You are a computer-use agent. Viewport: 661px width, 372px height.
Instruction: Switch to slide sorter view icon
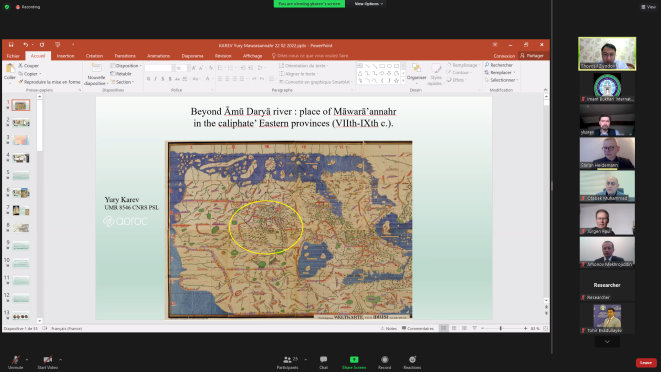click(454, 328)
